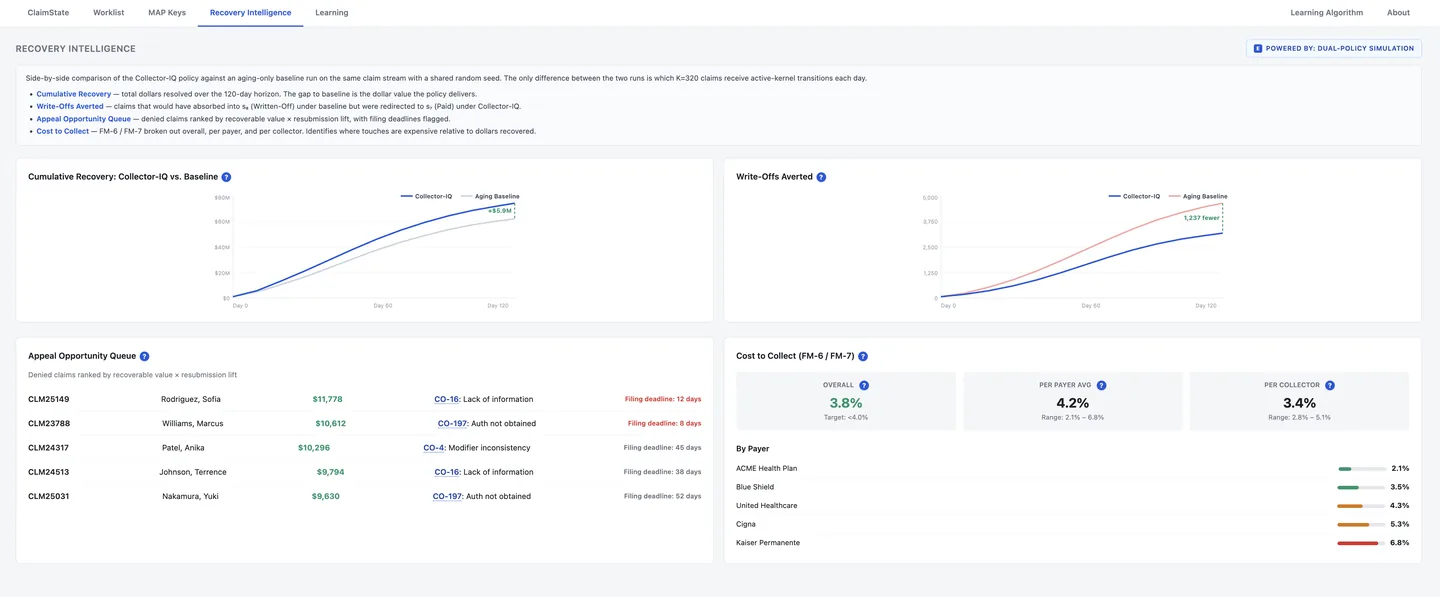Follow the Cumulative Recovery description link

[x=74, y=94]
